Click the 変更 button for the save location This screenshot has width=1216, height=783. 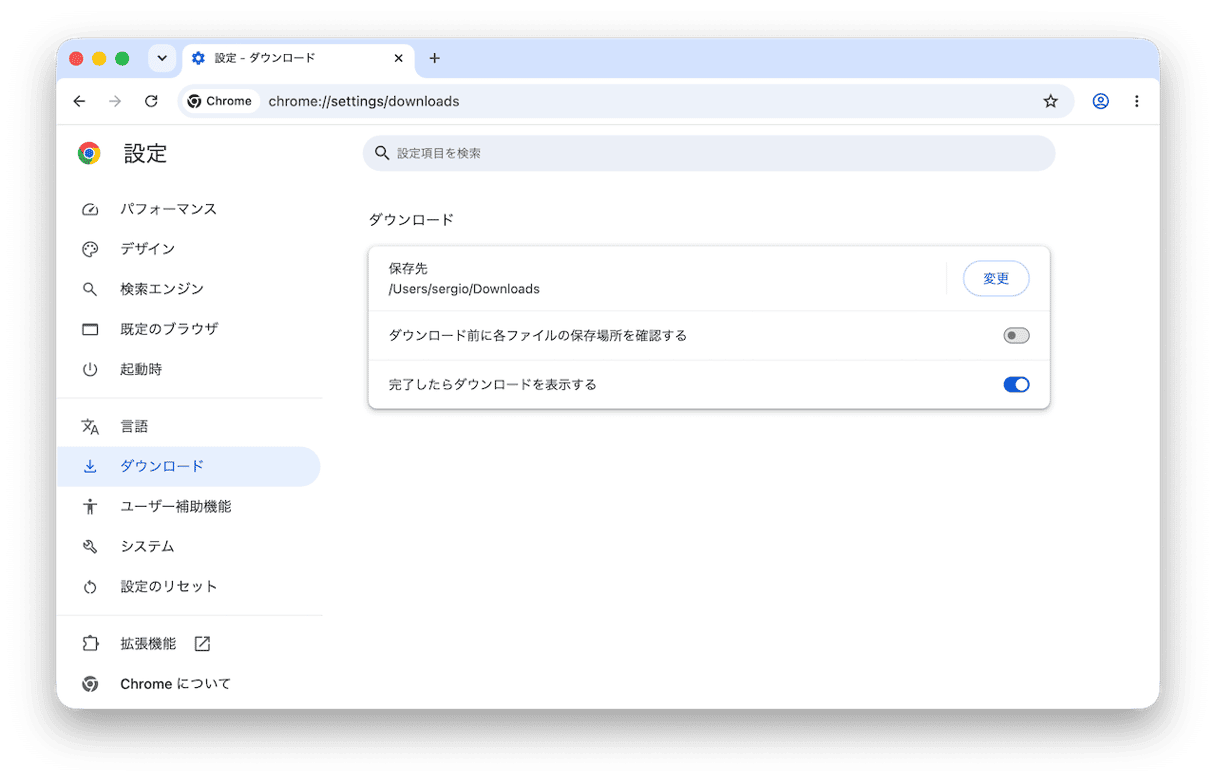point(996,279)
